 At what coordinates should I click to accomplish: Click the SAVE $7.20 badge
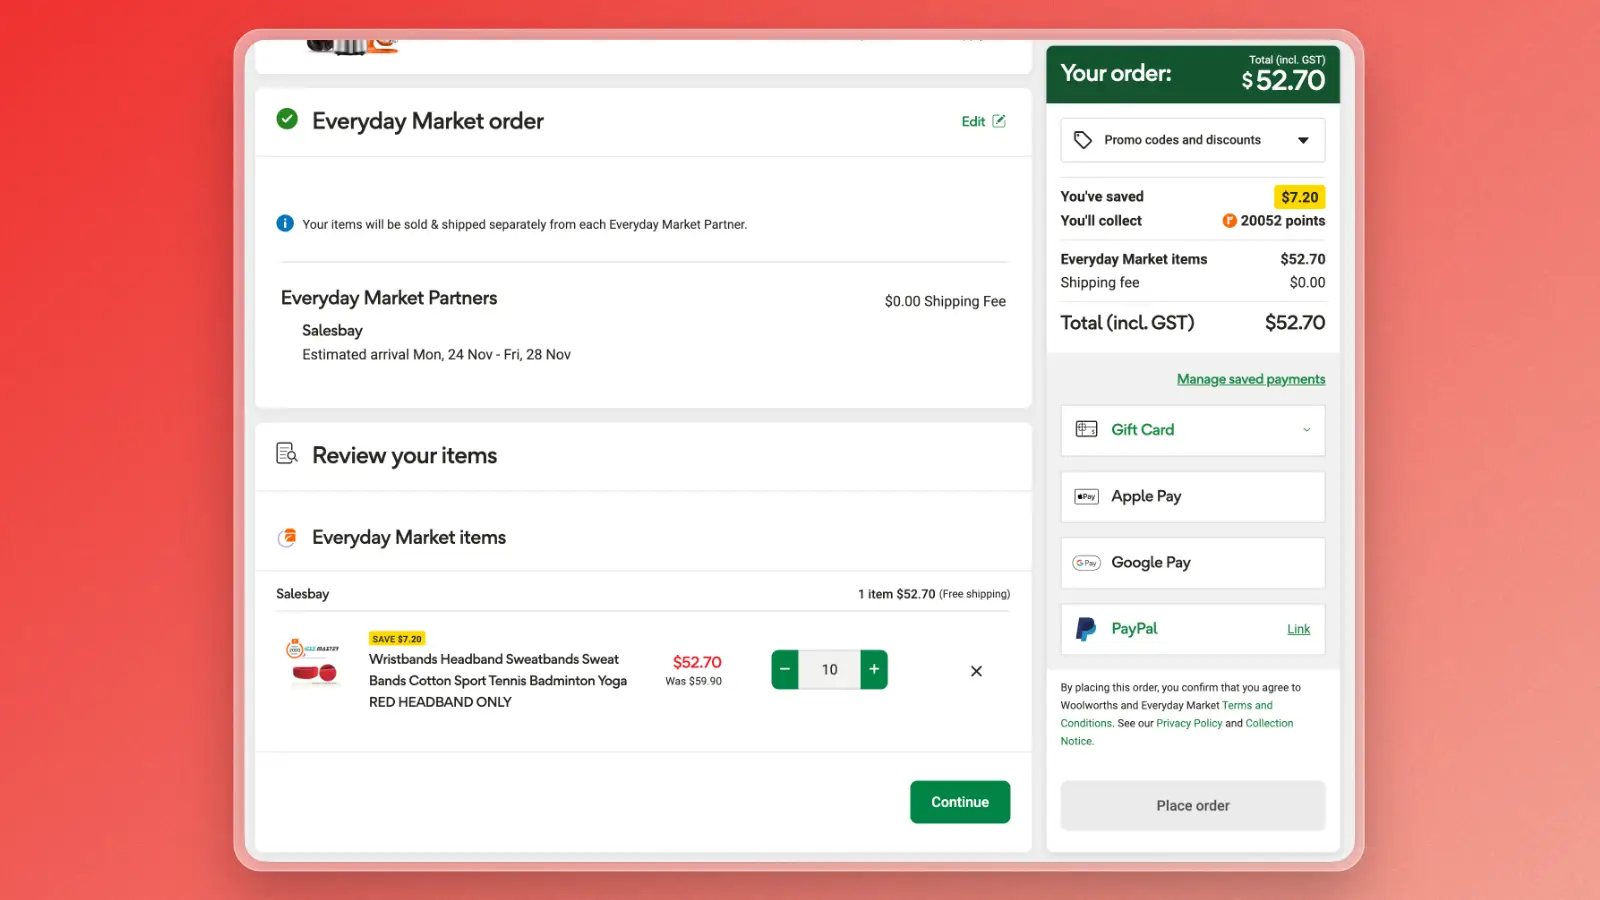coord(397,639)
